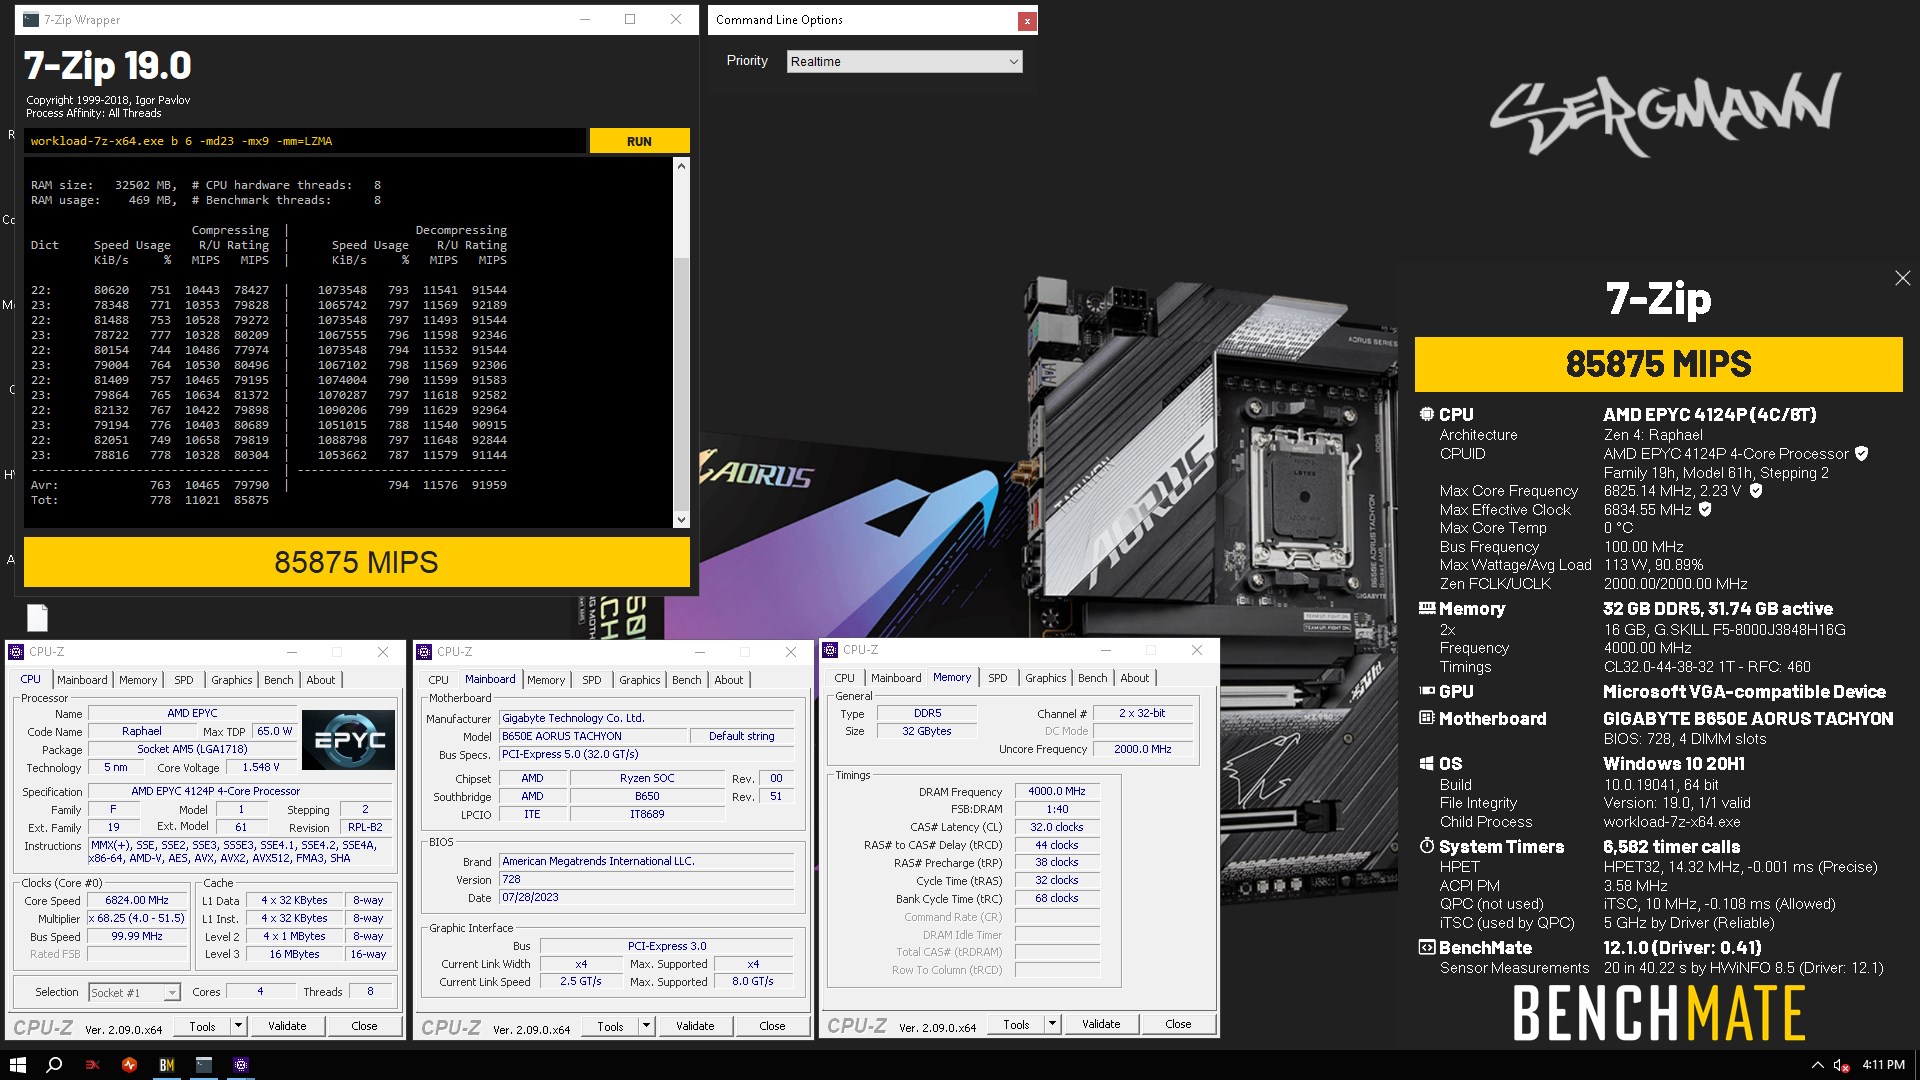Click the yellow 85875 MIPS result bar in 7-Zip Wrapper
This screenshot has width=1920, height=1080.
click(357, 562)
